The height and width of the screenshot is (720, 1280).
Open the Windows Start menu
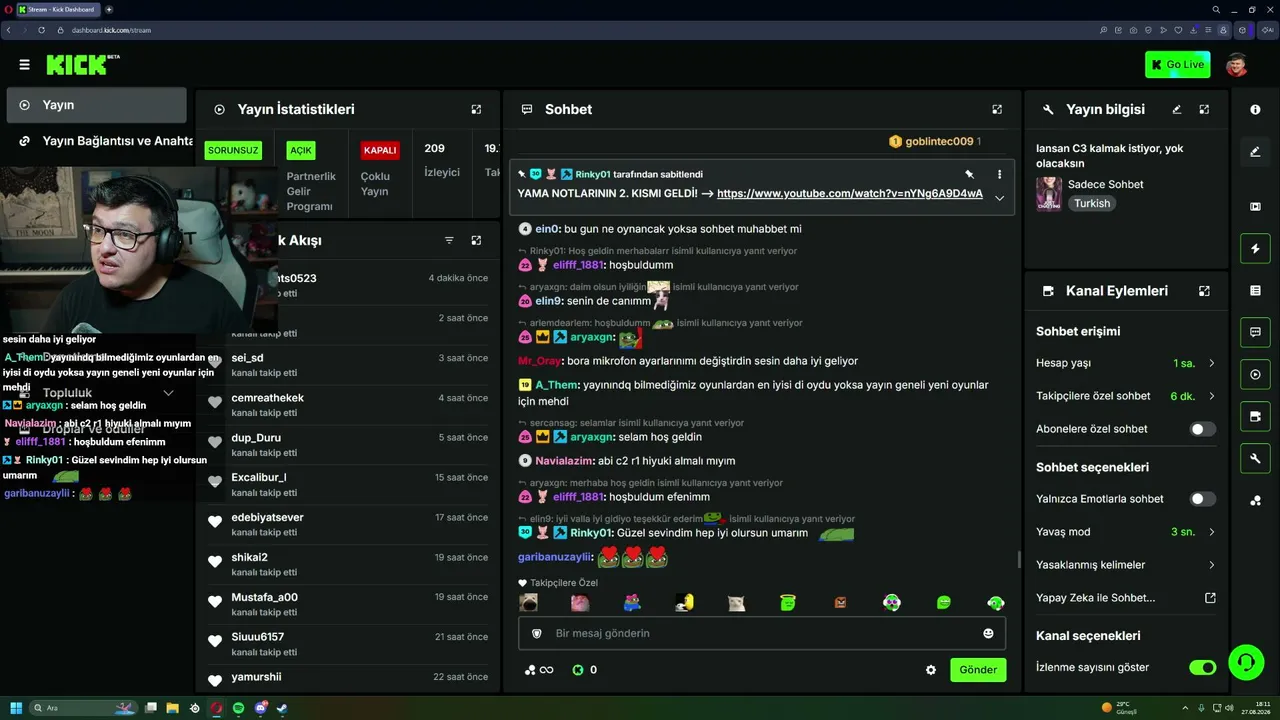tap(16, 708)
